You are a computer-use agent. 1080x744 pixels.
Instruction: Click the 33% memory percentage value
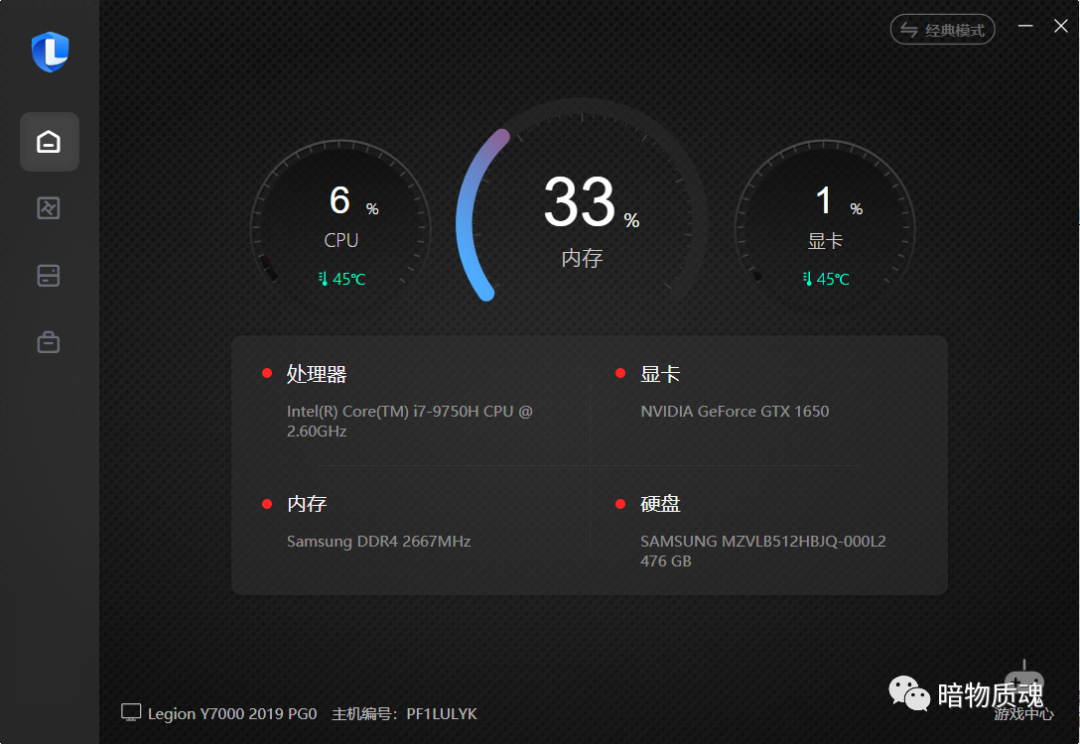pos(591,203)
